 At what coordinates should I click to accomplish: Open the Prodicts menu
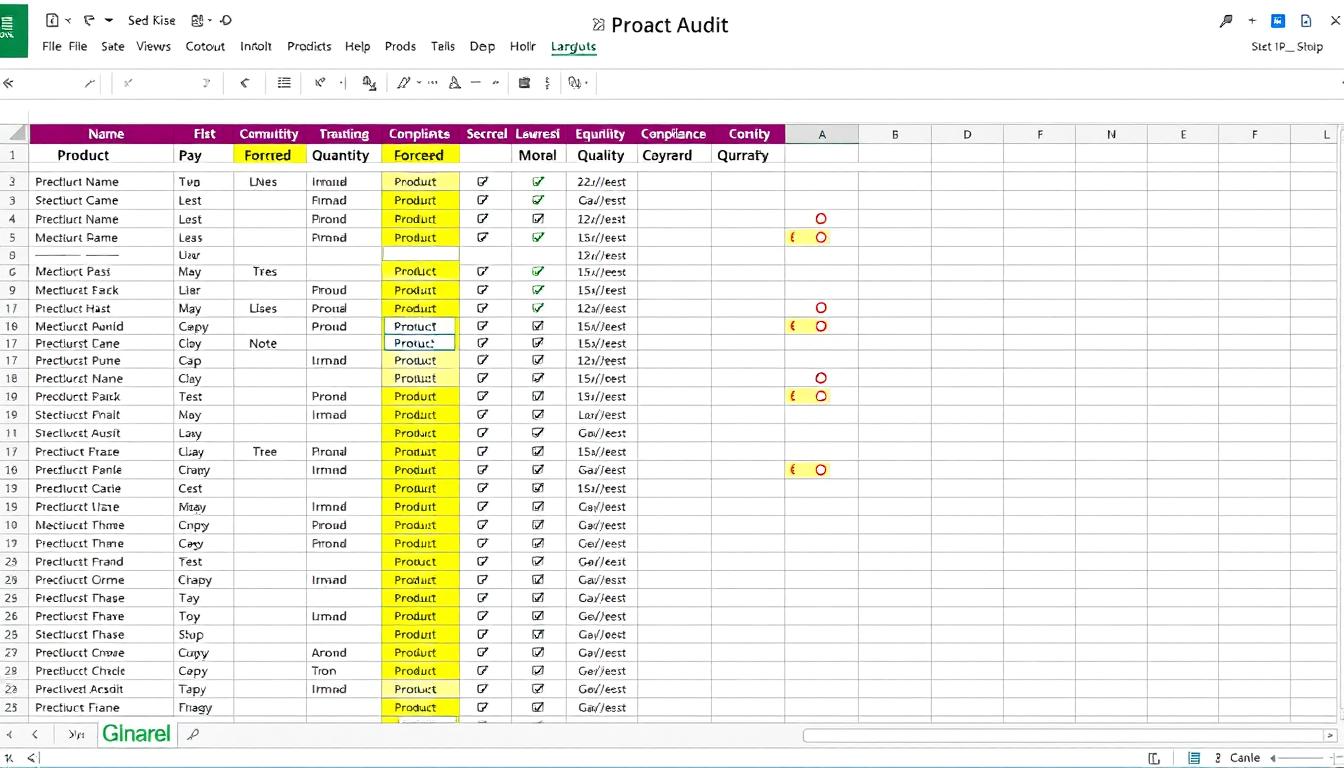(x=309, y=46)
